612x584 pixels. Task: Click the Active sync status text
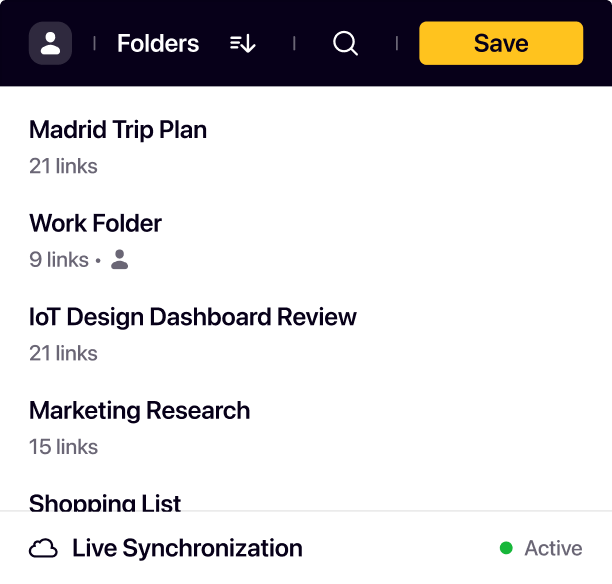[x=553, y=548]
